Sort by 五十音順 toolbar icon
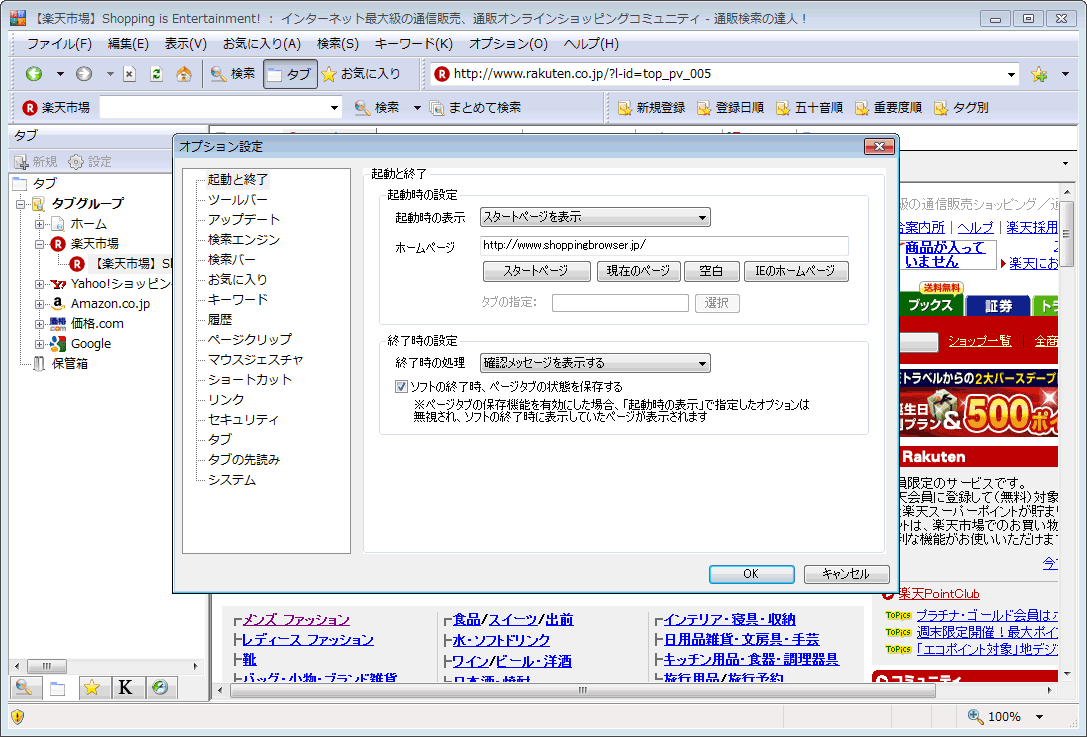This screenshot has width=1087, height=737. pyautogui.click(x=809, y=107)
